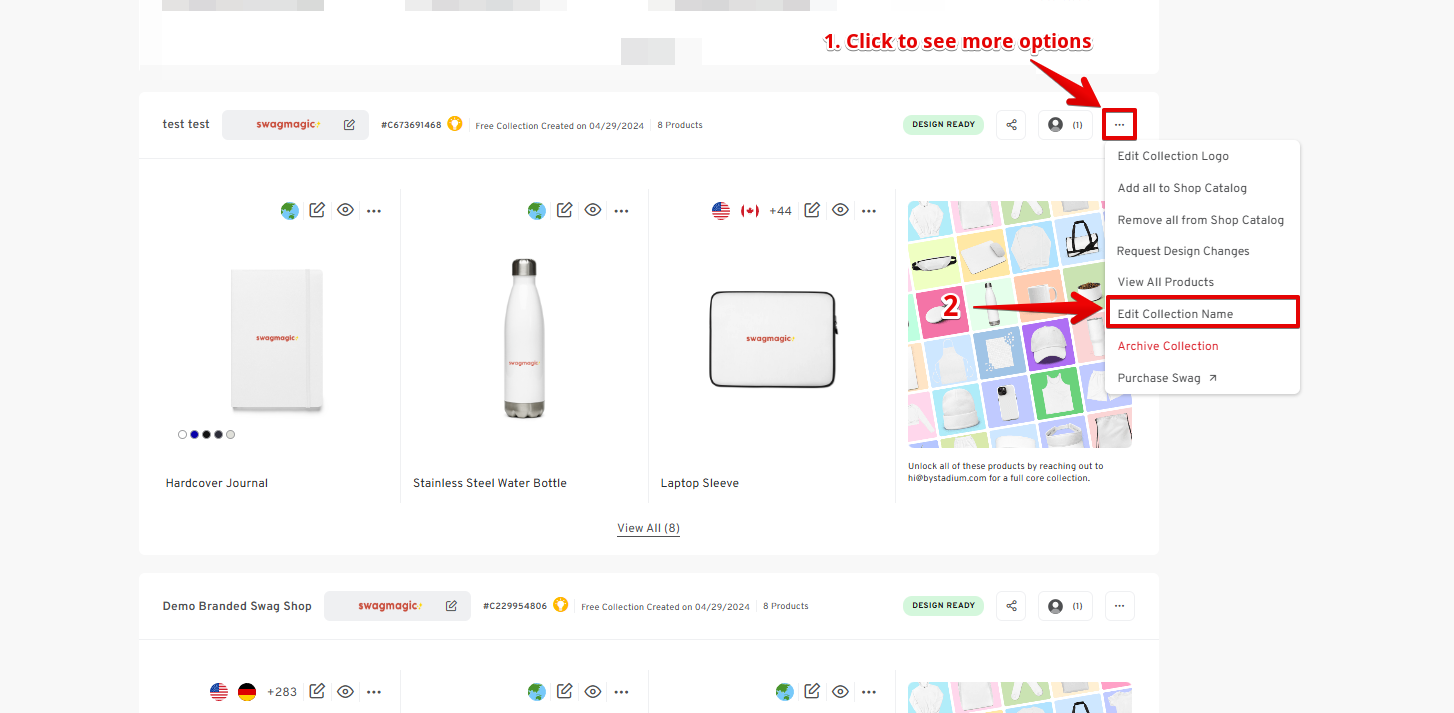Toggle visibility eye on Laptop Sleeve

coord(841,211)
